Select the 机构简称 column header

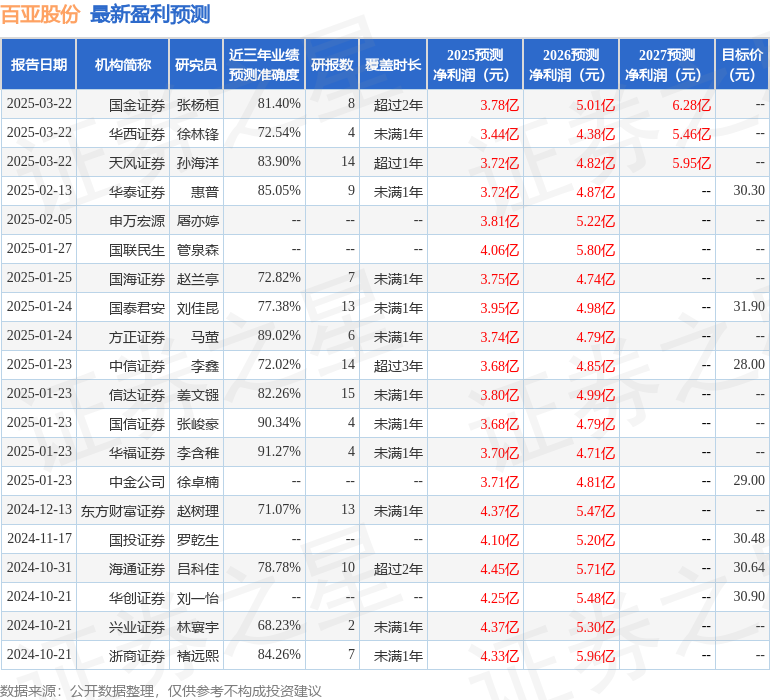pos(123,64)
